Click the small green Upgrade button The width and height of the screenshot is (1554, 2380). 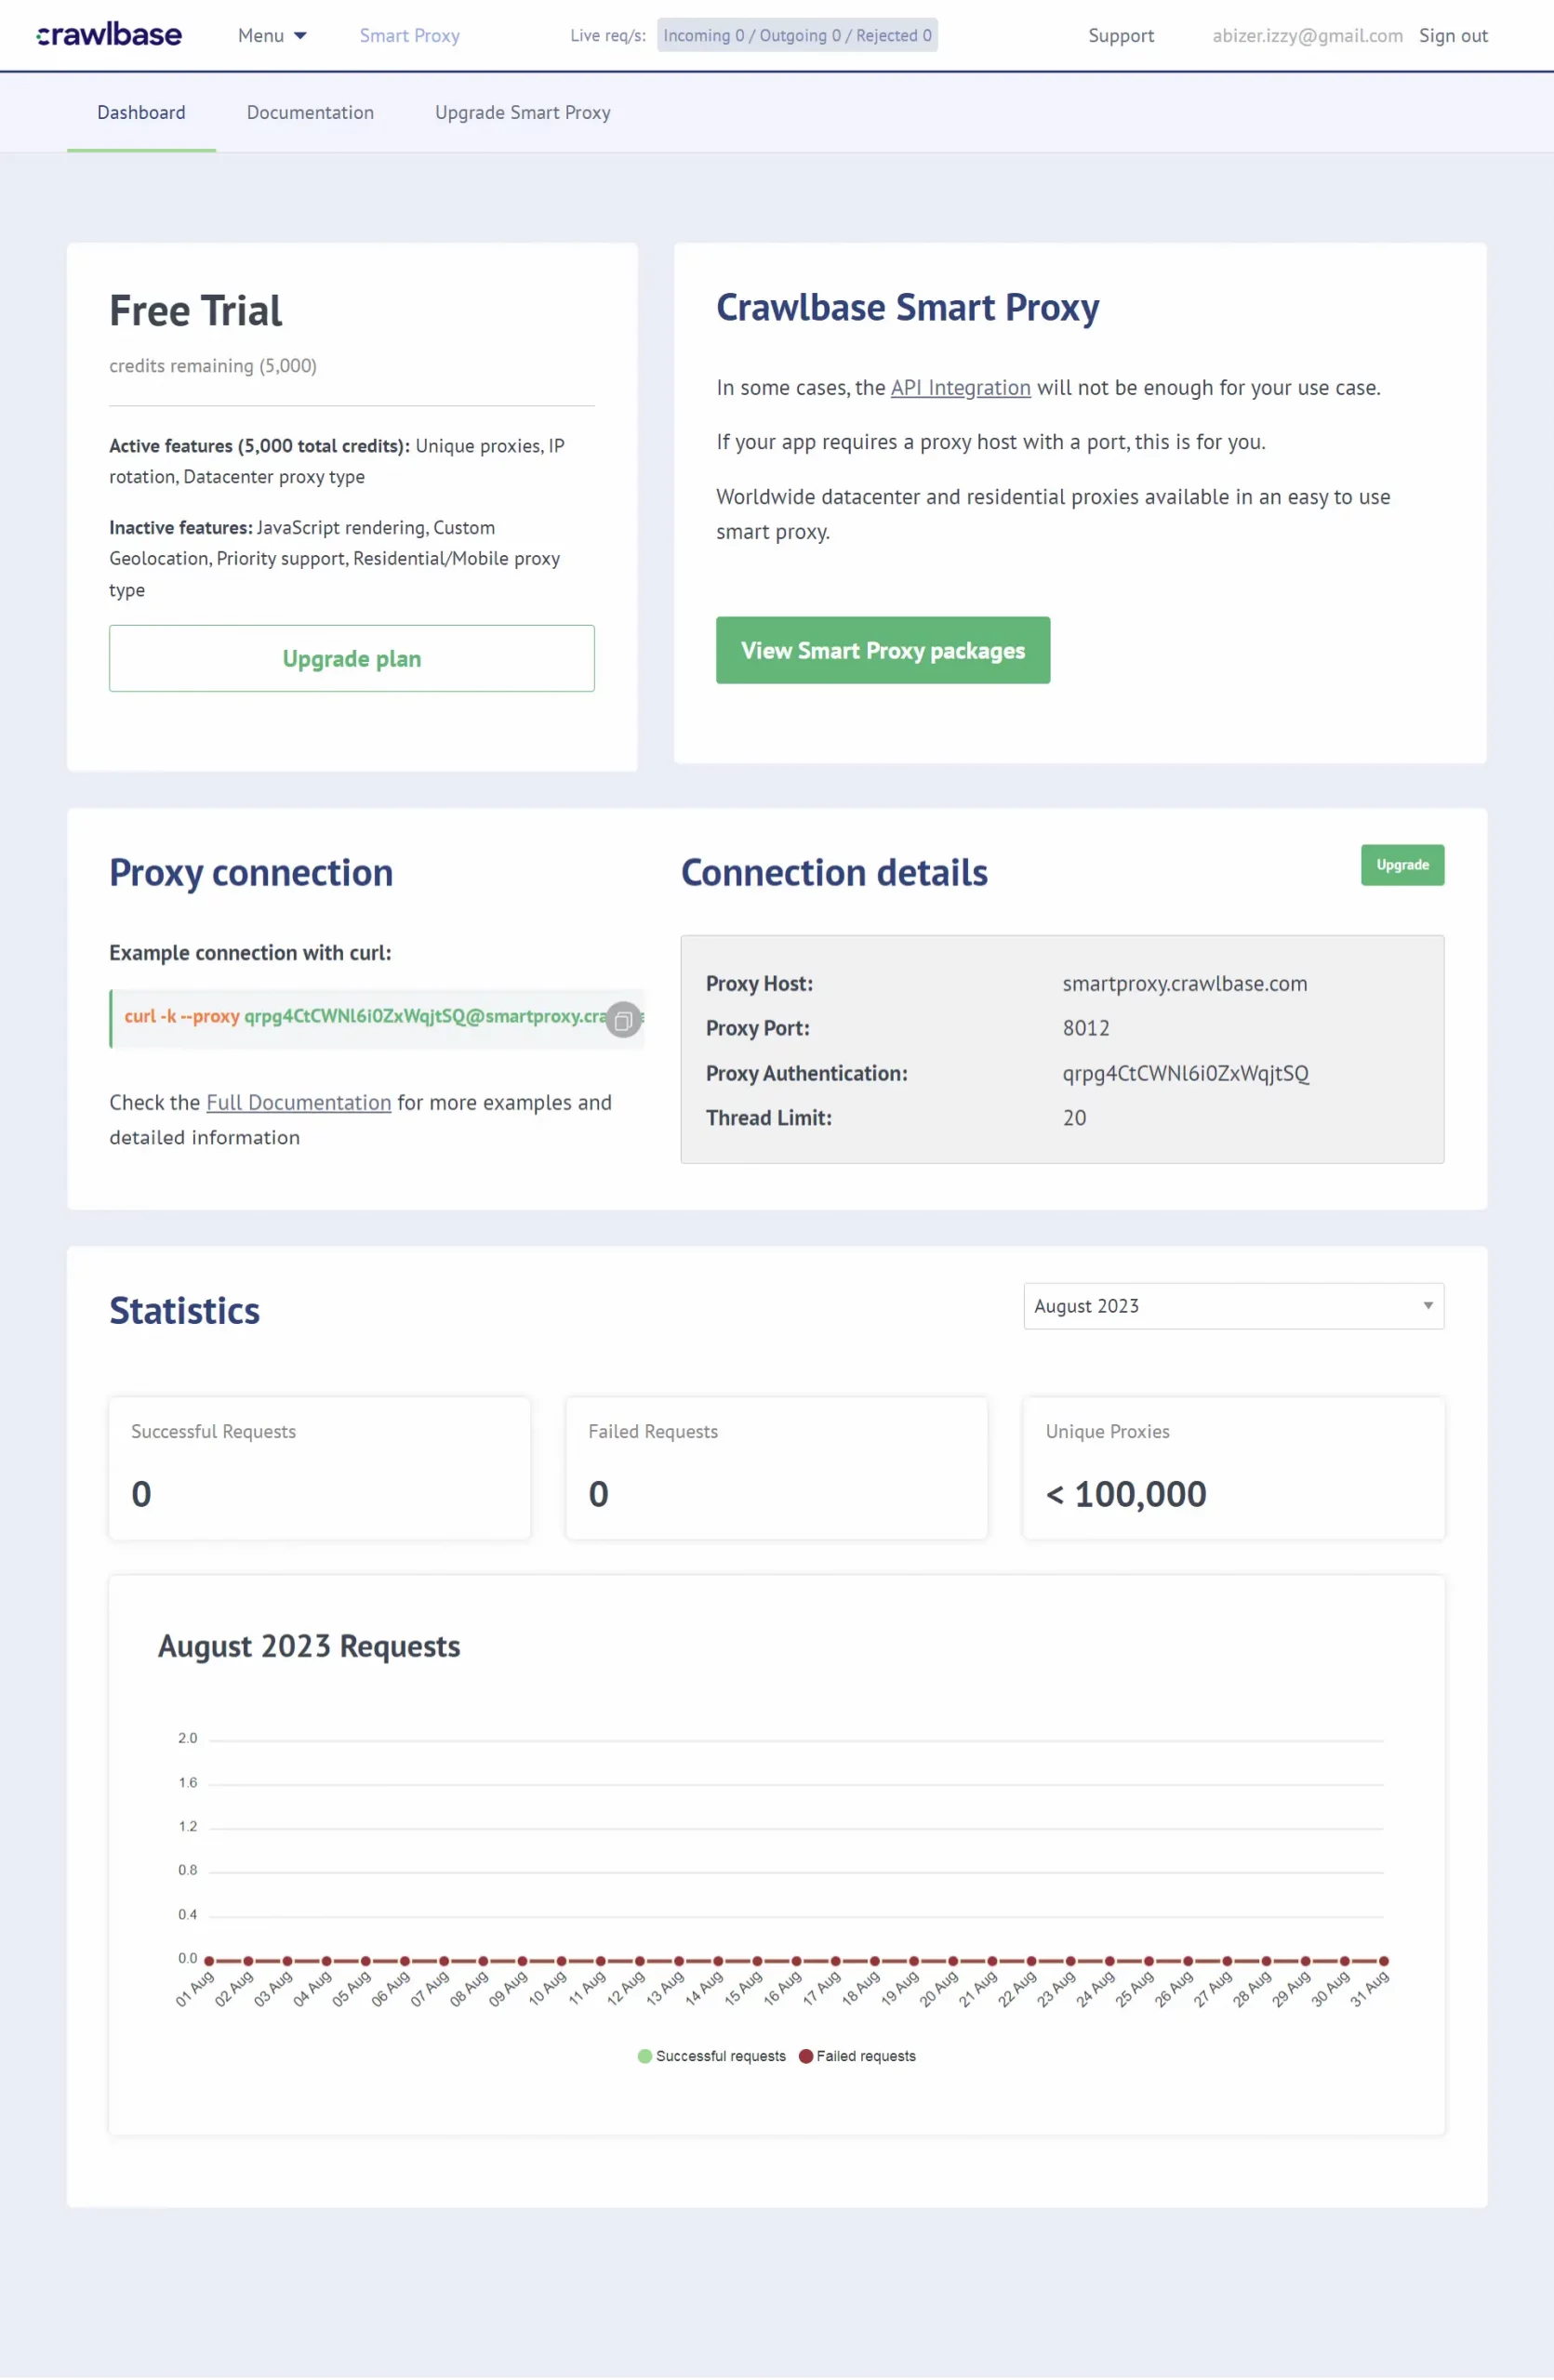pyautogui.click(x=1402, y=865)
